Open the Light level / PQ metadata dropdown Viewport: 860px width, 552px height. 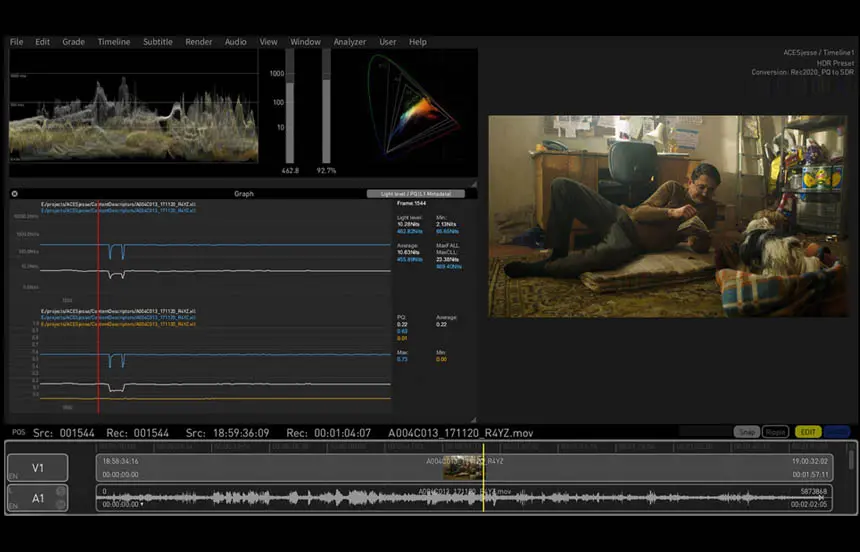tap(416, 194)
